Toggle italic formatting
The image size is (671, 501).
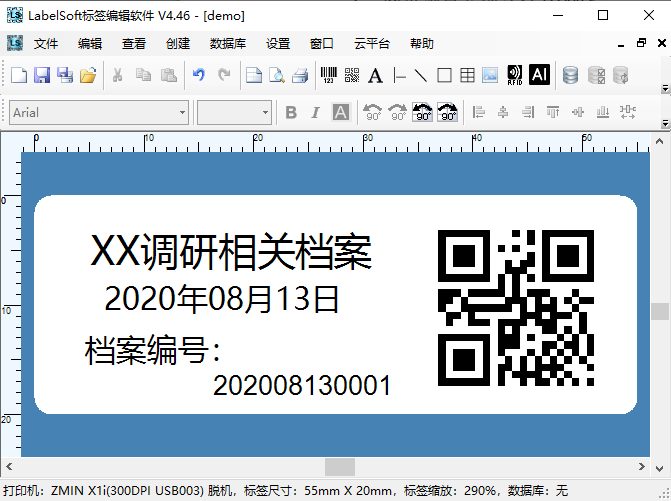(x=315, y=113)
